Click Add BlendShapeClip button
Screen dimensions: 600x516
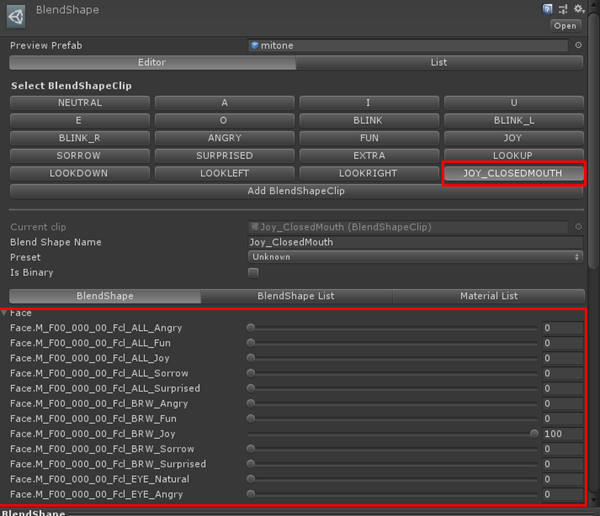tap(296, 191)
